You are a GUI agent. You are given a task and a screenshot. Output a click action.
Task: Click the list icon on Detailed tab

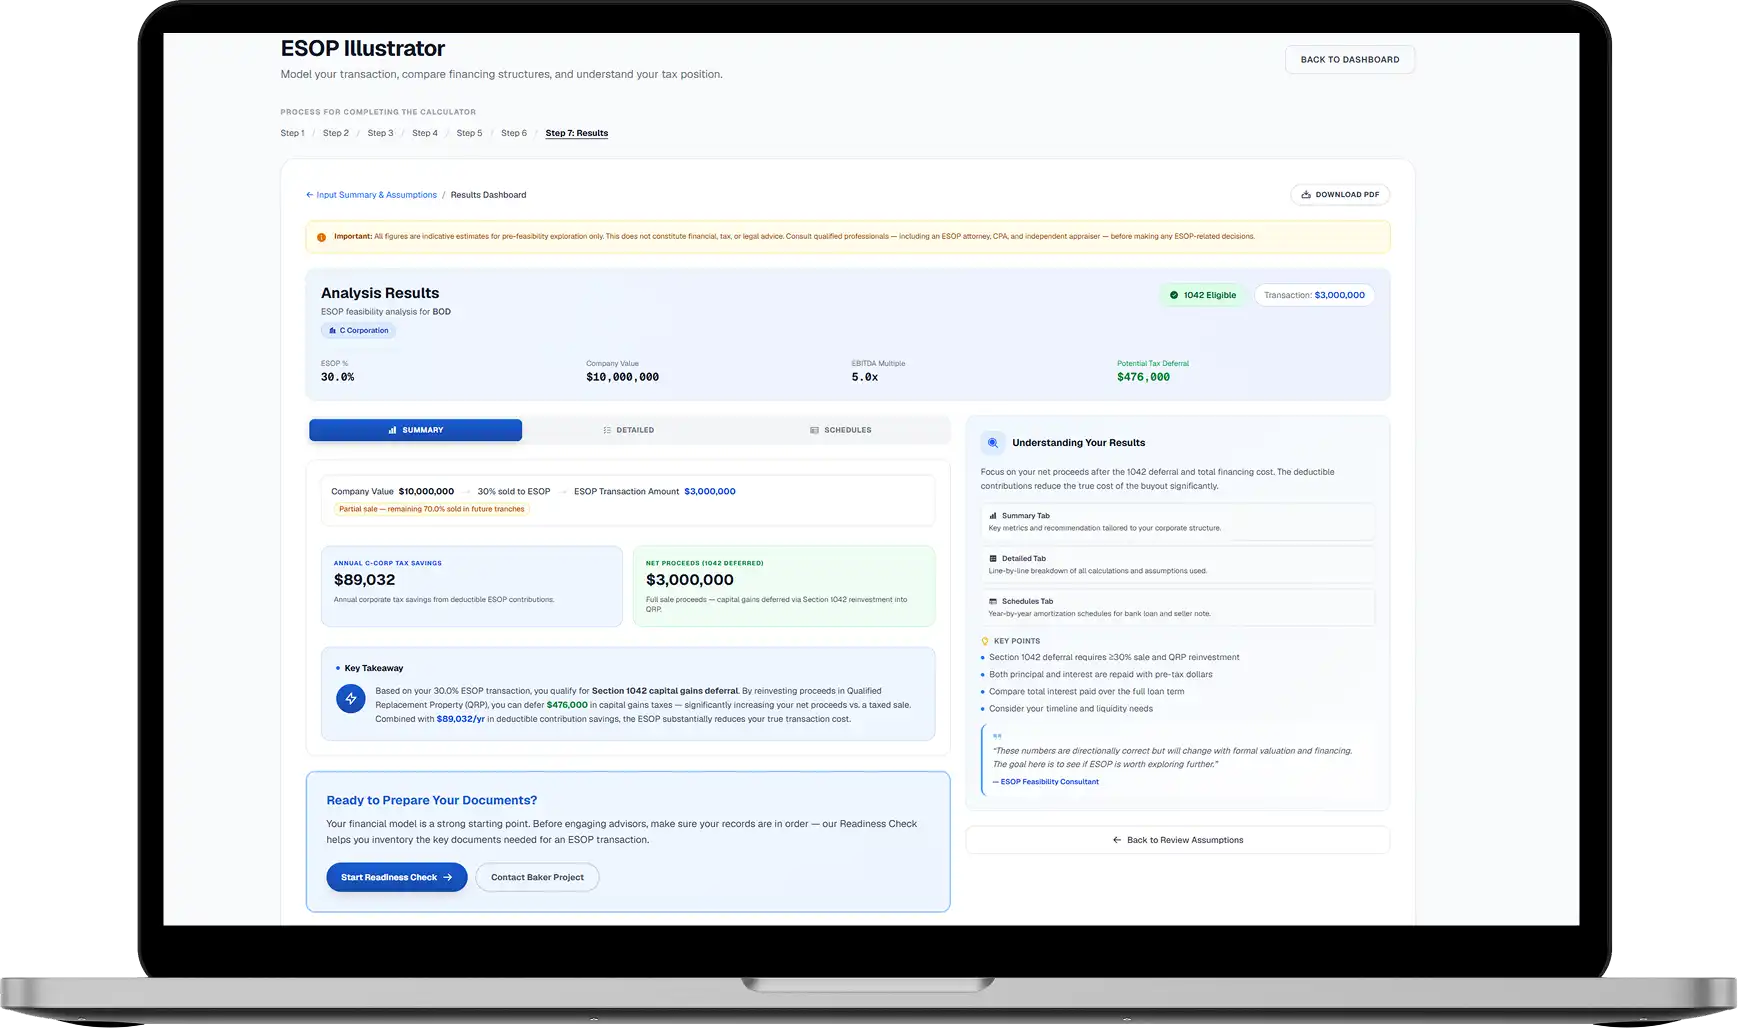point(607,430)
